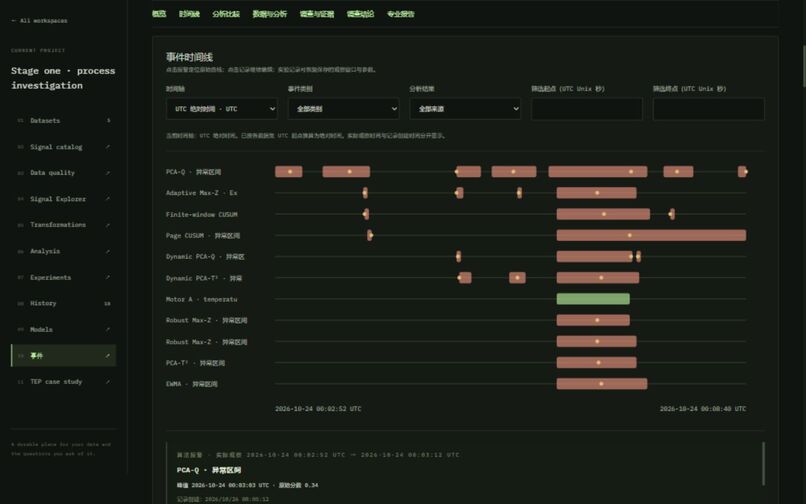
Task: Click timeline start timestamp 00:02:52 UTC
Action: pyautogui.click(x=318, y=409)
